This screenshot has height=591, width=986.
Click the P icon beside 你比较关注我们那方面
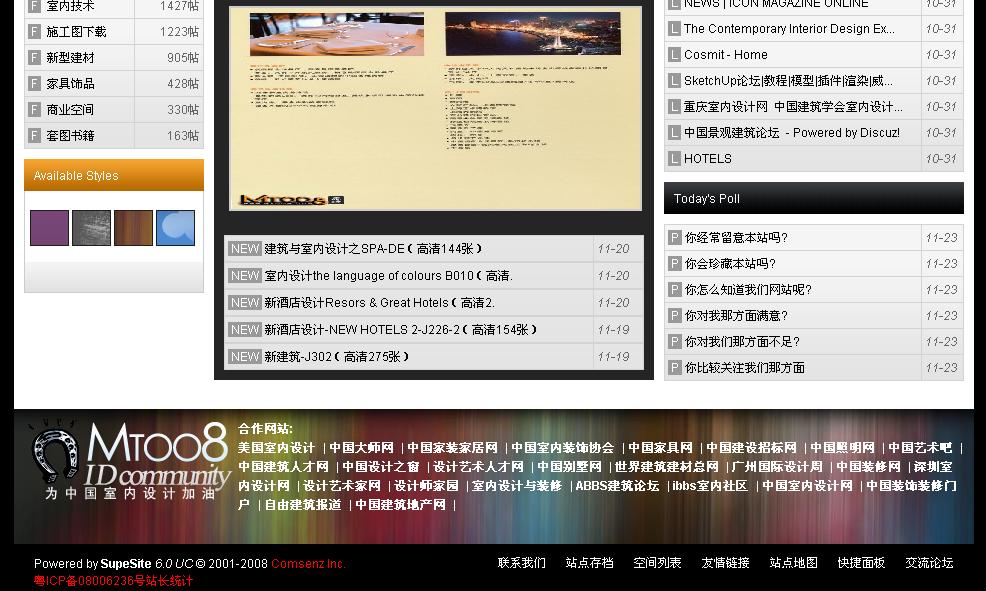pyautogui.click(x=675, y=367)
